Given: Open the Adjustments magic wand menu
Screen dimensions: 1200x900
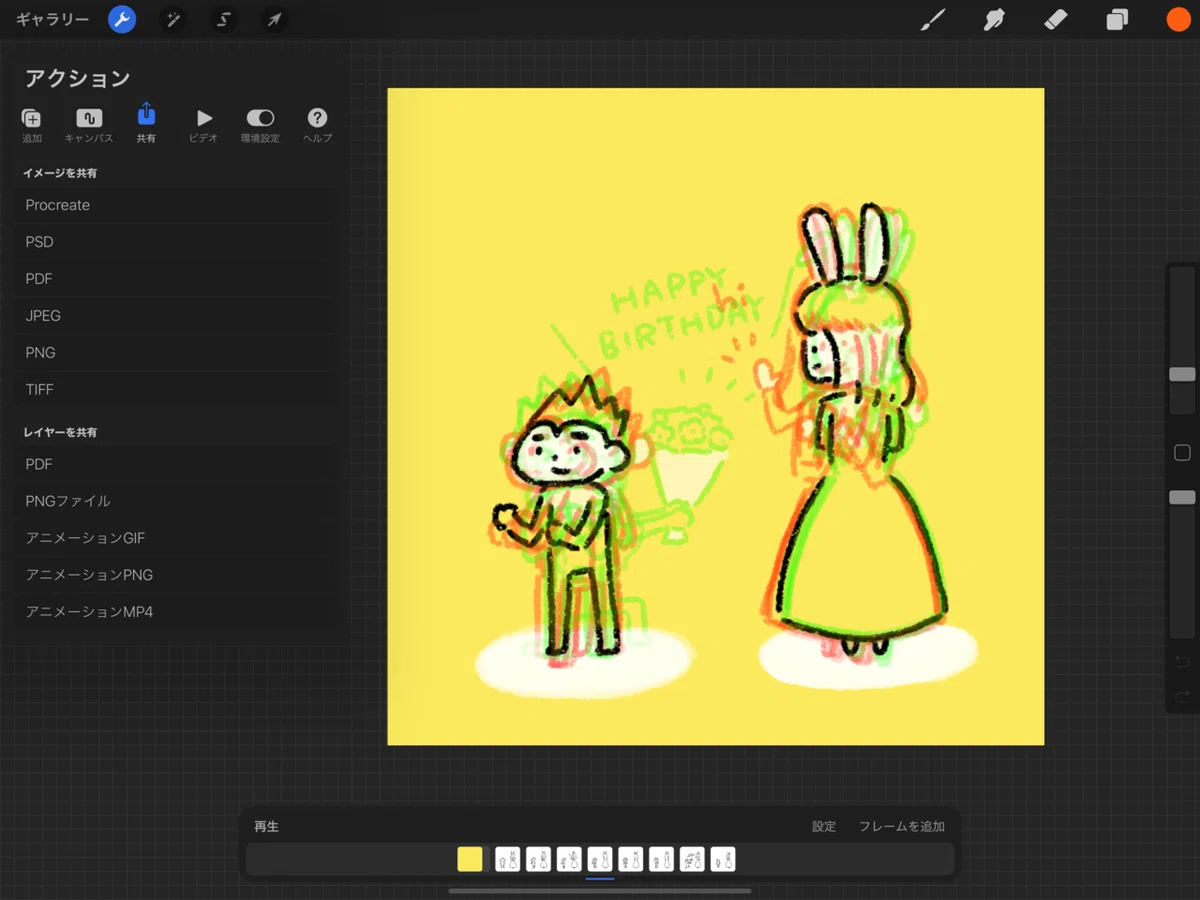Looking at the screenshot, I should pos(173,20).
